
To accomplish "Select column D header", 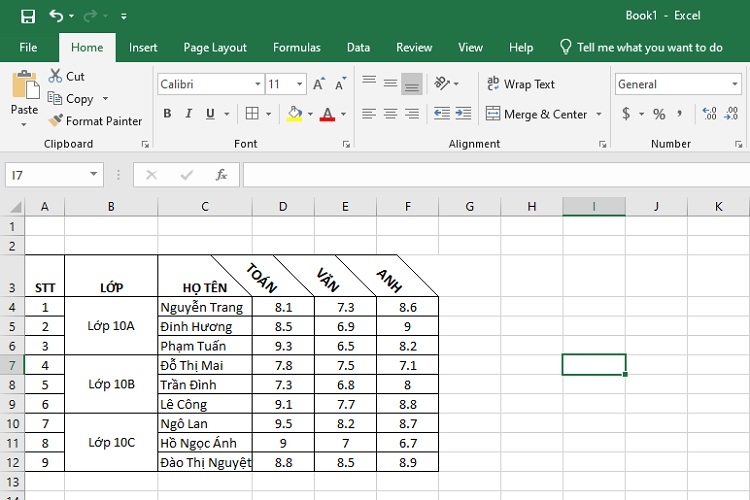I will tap(283, 207).
